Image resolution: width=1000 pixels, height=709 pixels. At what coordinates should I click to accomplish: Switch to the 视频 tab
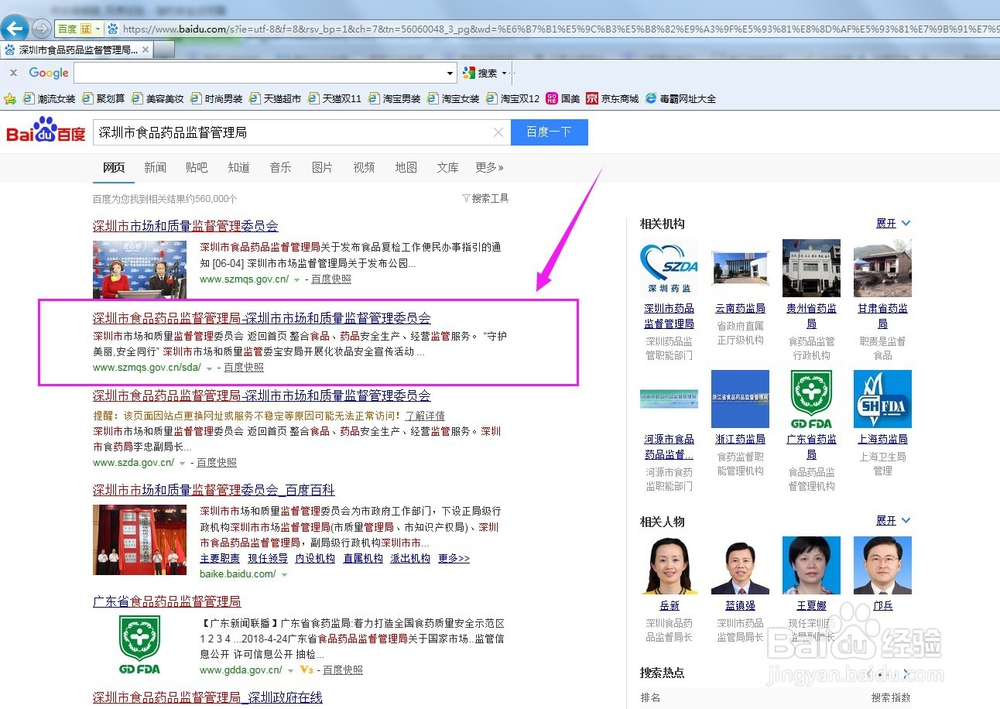click(364, 167)
